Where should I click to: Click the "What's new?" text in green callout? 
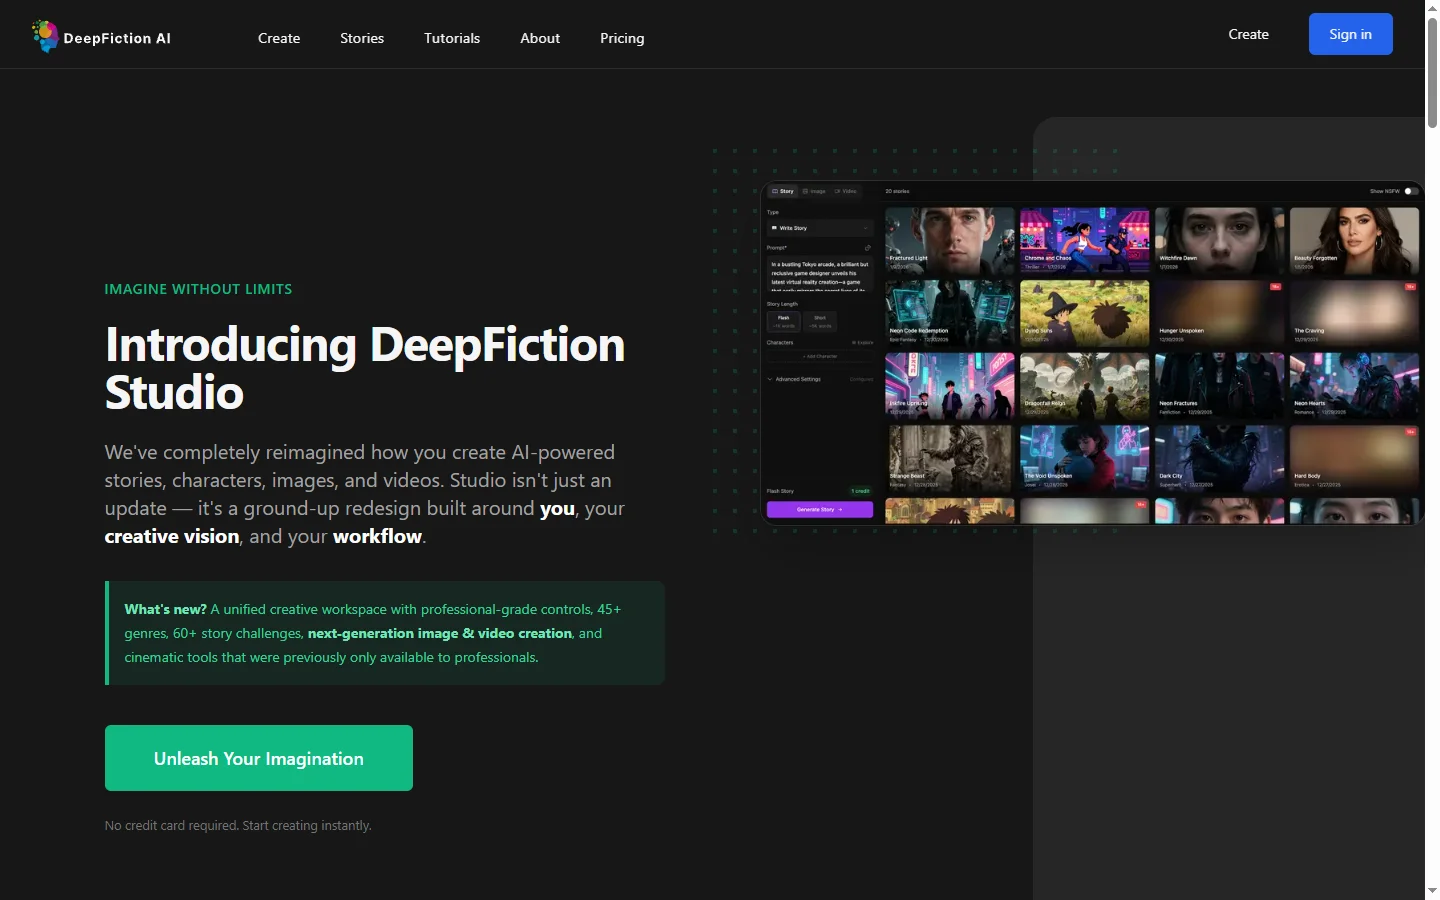coord(165,609)
